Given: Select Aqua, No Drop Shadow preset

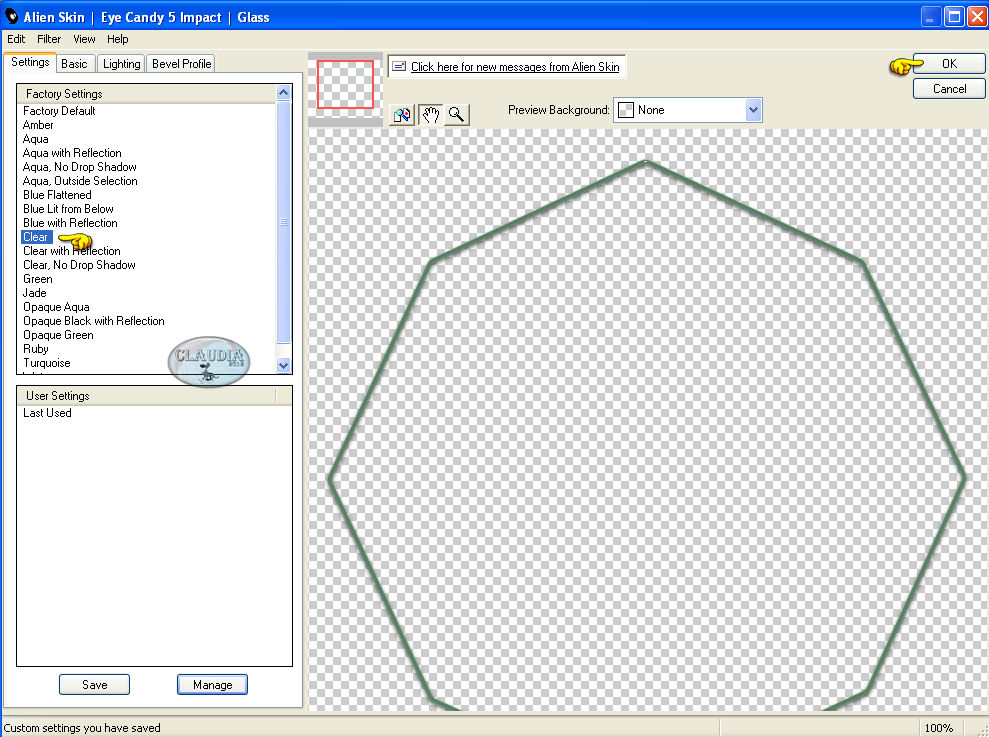Looking at the screenshot, I should (x=79, y=167).
